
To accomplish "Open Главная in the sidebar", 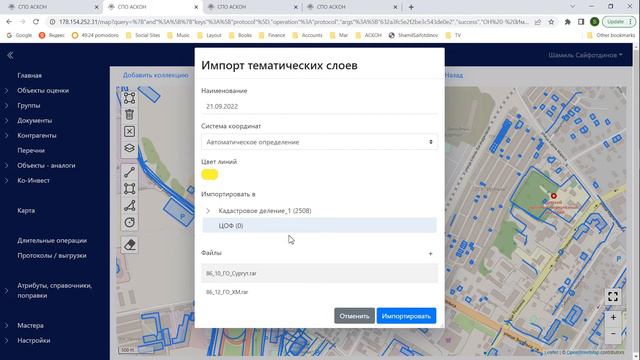I will click(29, 76).
